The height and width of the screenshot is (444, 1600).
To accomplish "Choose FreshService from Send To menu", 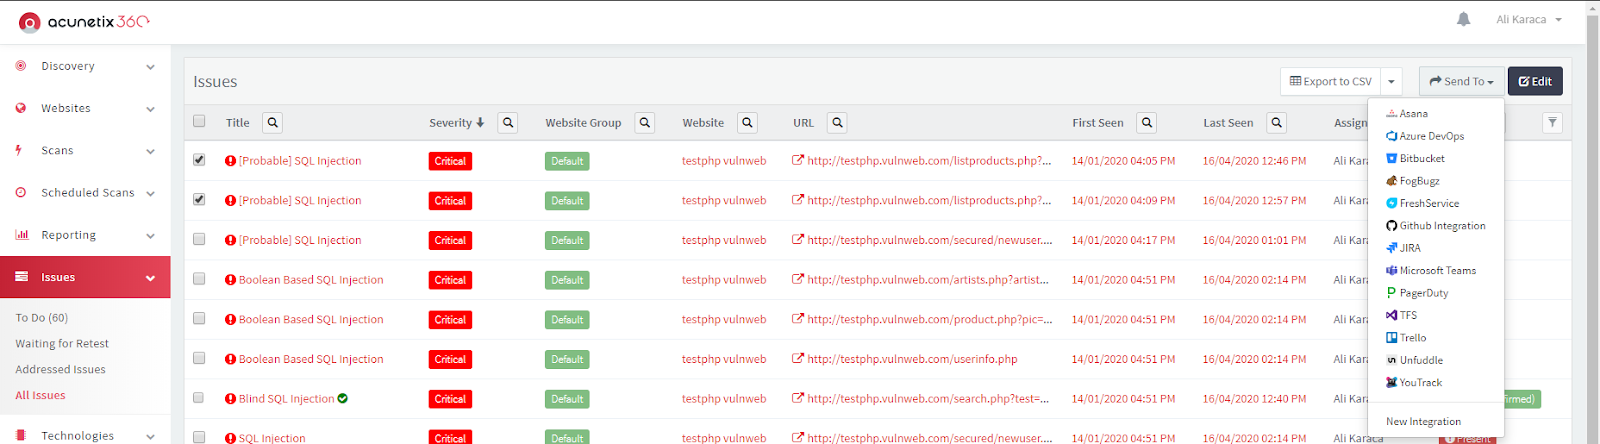I will click(x=1422, y=203).
